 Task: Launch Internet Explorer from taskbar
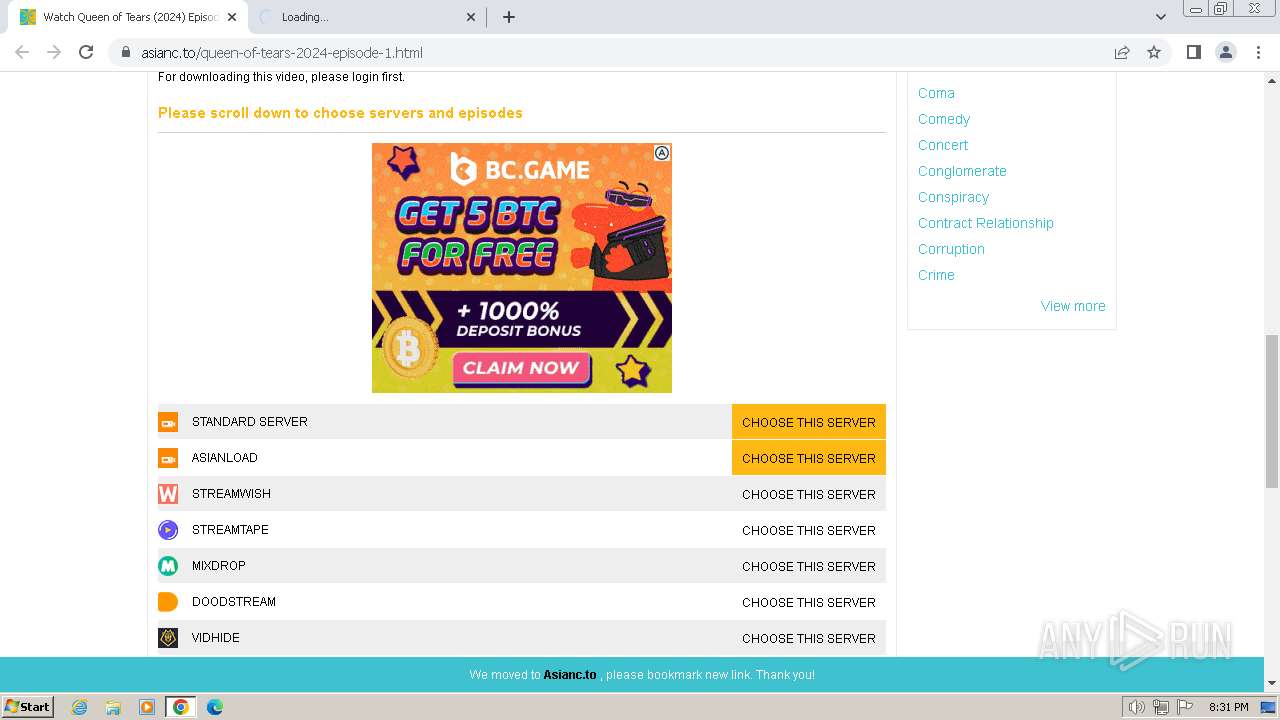coord(79,707)
